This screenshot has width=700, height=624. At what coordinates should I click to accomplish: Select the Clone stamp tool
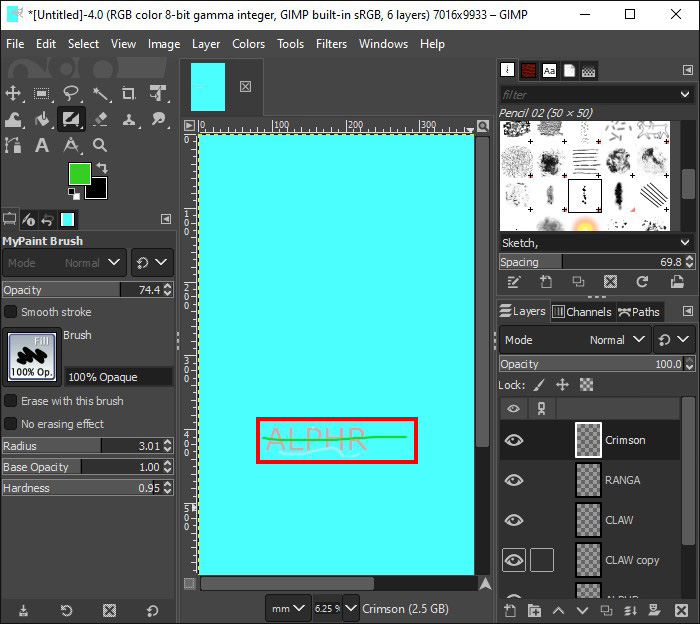129,120
